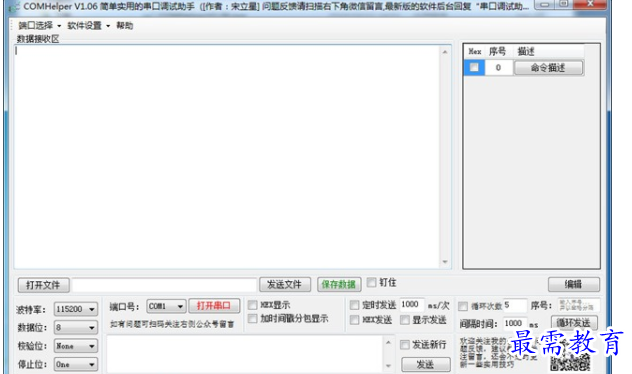Viewport: 632px width, 374px height.
Task: Click the timed send interval field showing 1000
Action: point(412,304)
